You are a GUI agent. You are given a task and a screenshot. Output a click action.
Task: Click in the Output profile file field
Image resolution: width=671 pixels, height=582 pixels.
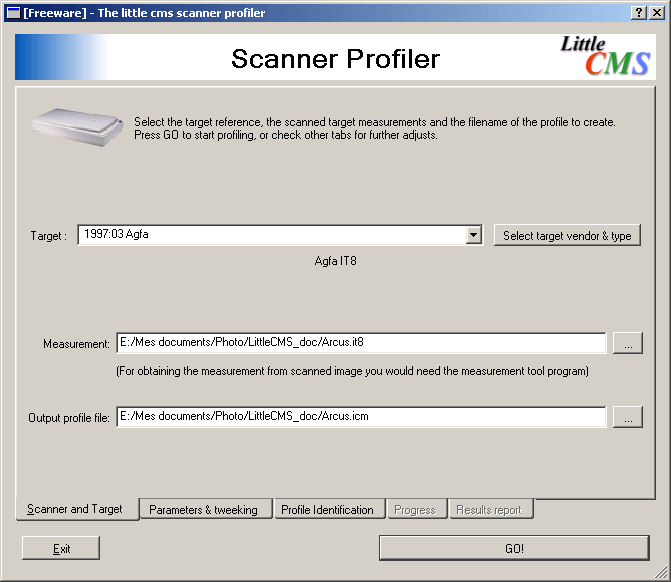pyautogui.click(x=361, y=416)
